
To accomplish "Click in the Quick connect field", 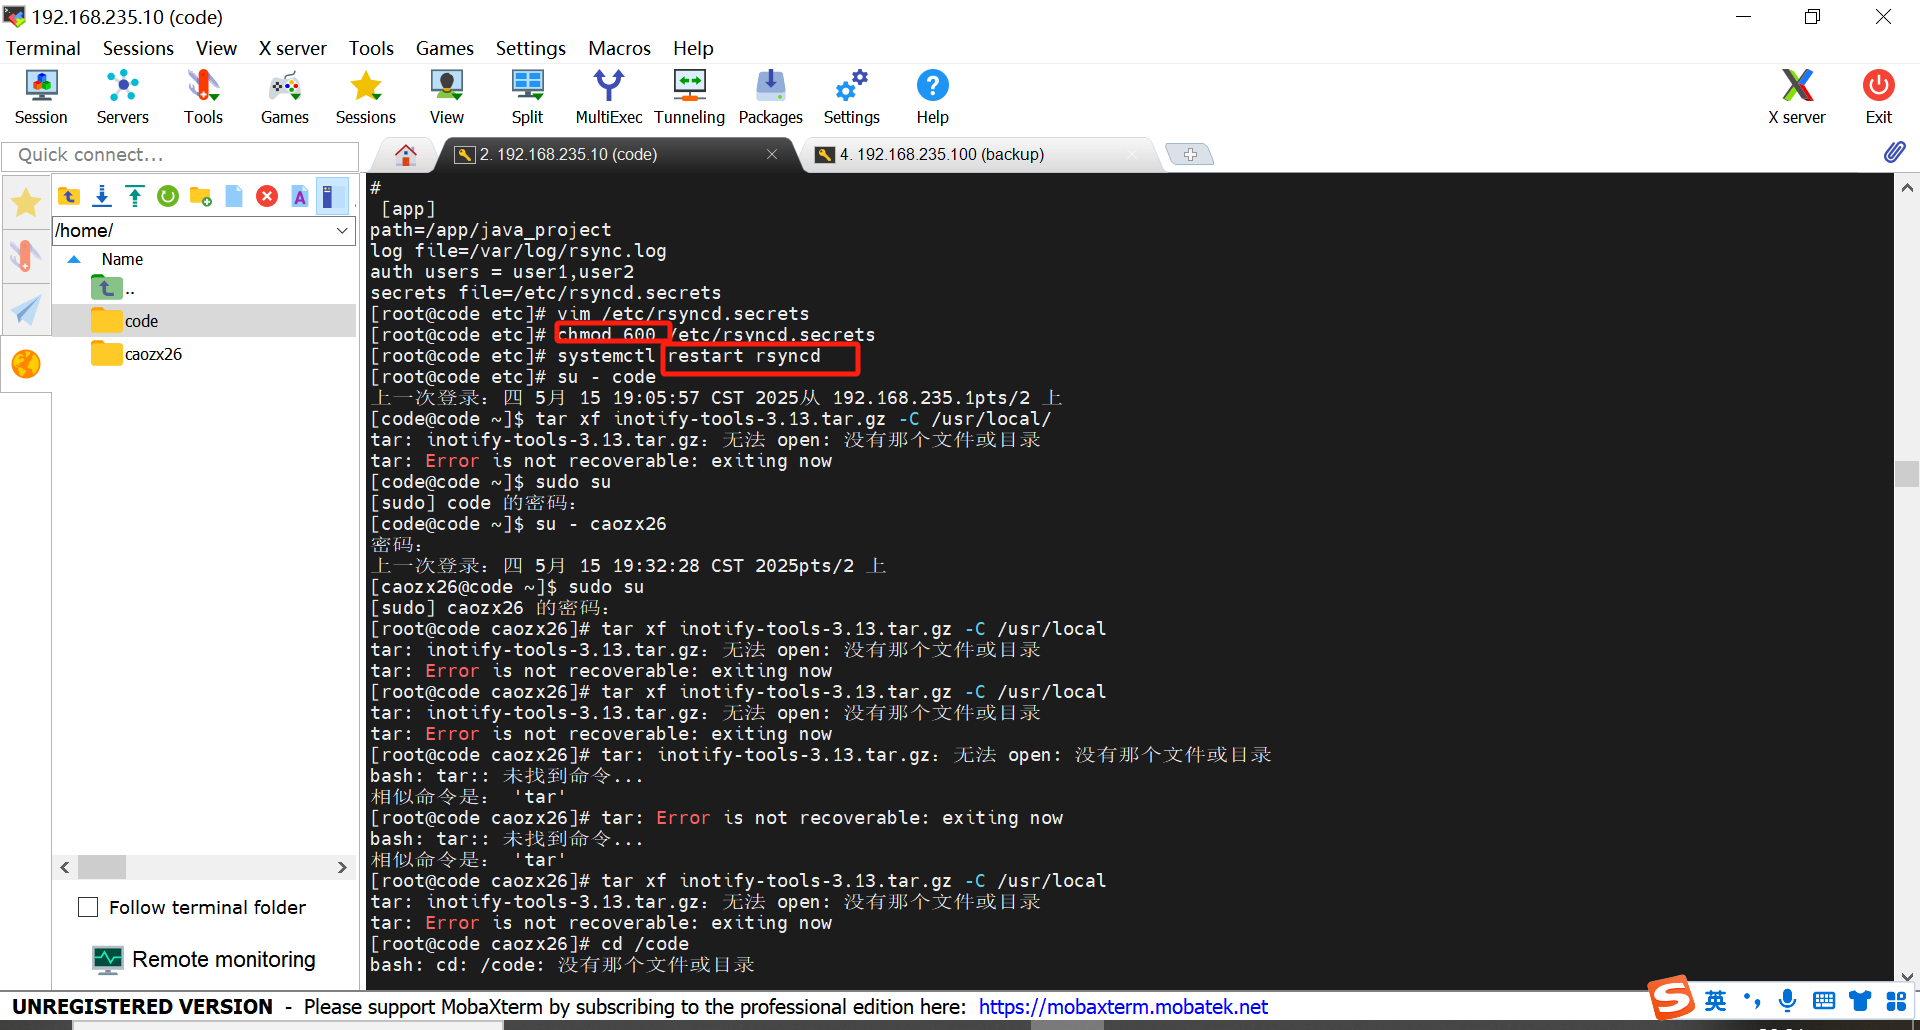I will 180,155.
